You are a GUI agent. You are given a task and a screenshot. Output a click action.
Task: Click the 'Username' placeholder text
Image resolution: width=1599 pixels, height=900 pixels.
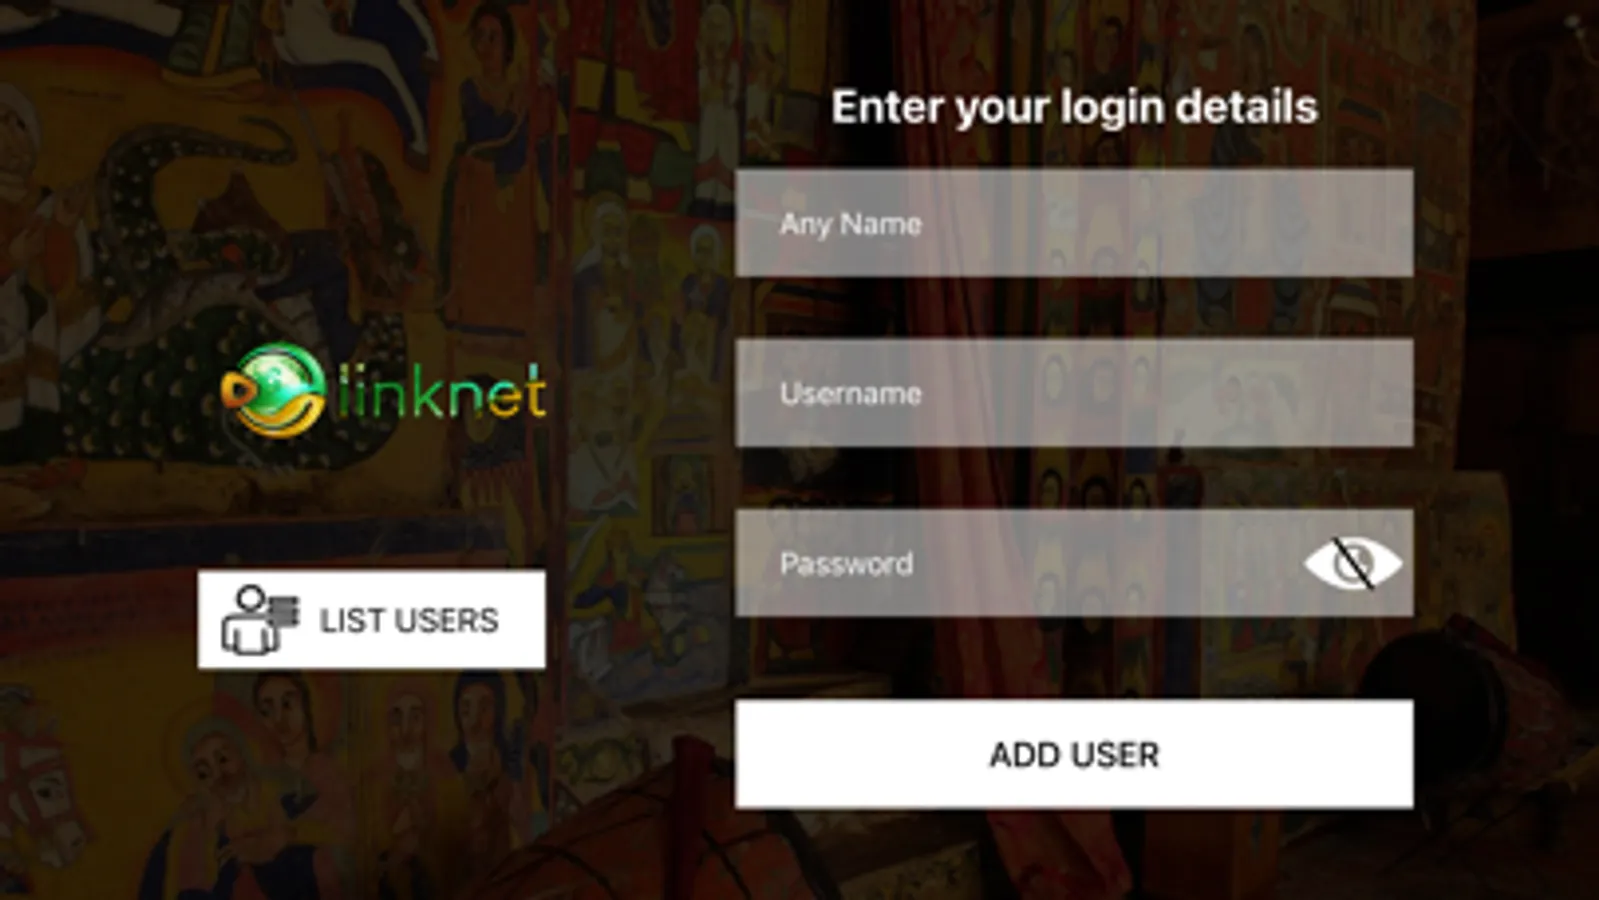pos(850,393)
